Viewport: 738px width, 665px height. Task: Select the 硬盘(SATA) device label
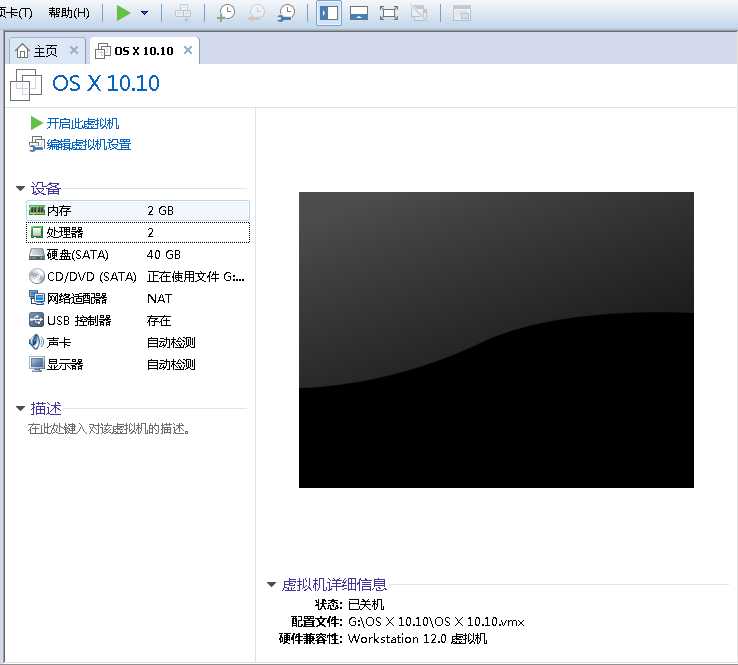pos(78,255)
